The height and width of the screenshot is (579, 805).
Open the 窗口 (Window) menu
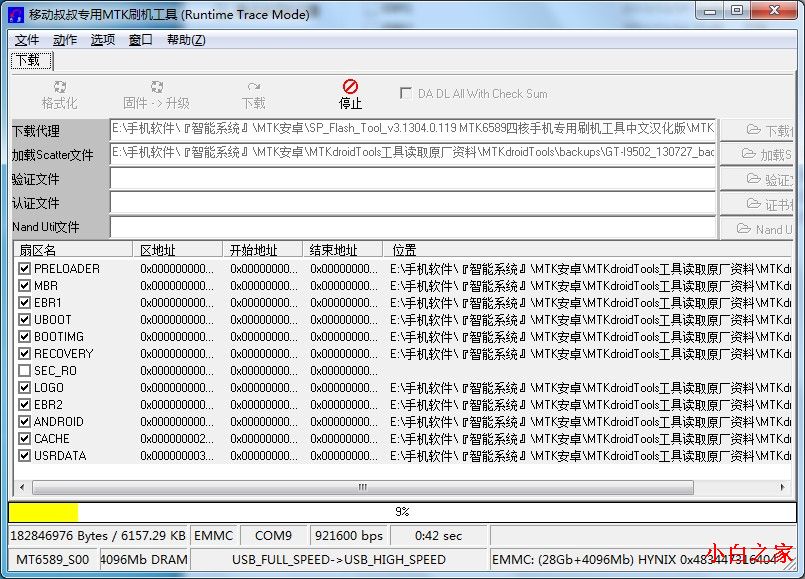(x=141, y=40)
